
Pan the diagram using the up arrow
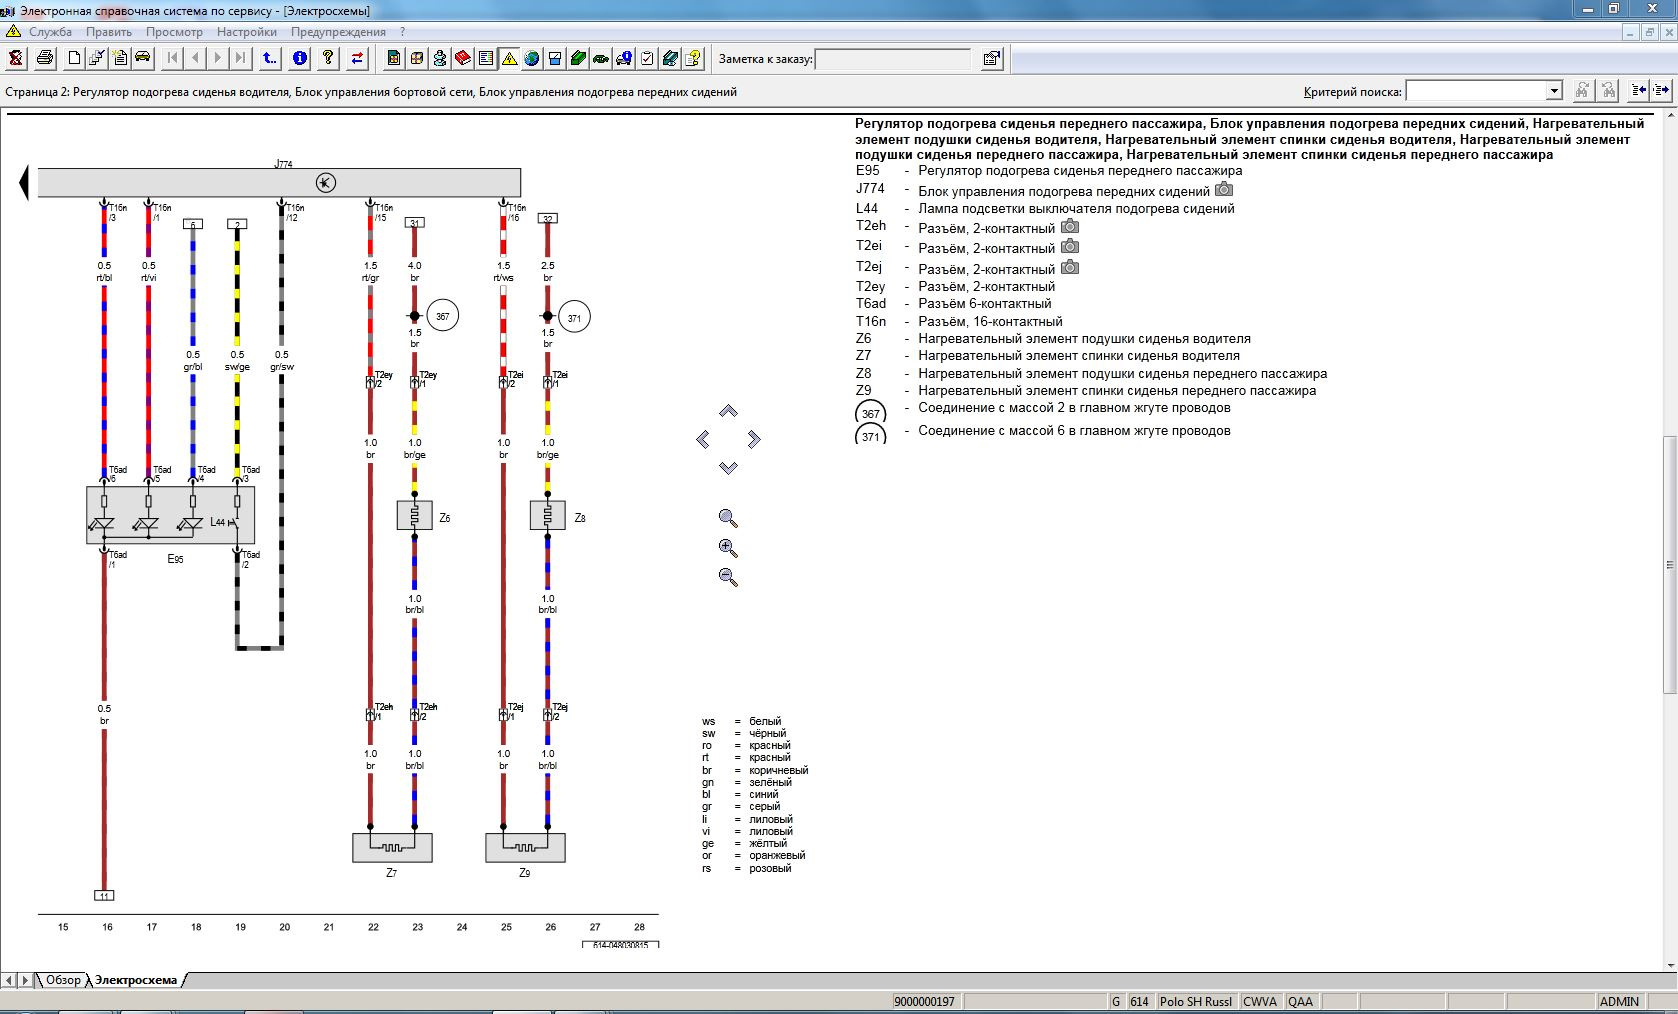coord(728,411)
